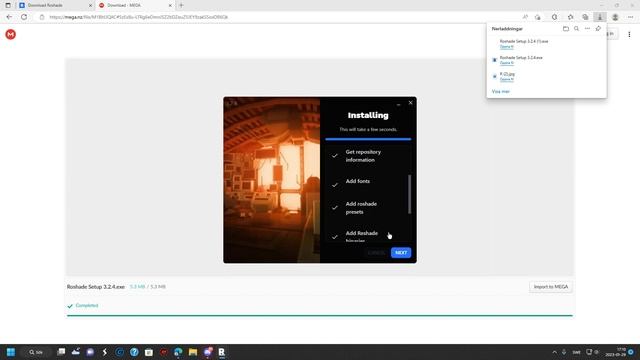Close the Download Roshade tab

[90, 5]
